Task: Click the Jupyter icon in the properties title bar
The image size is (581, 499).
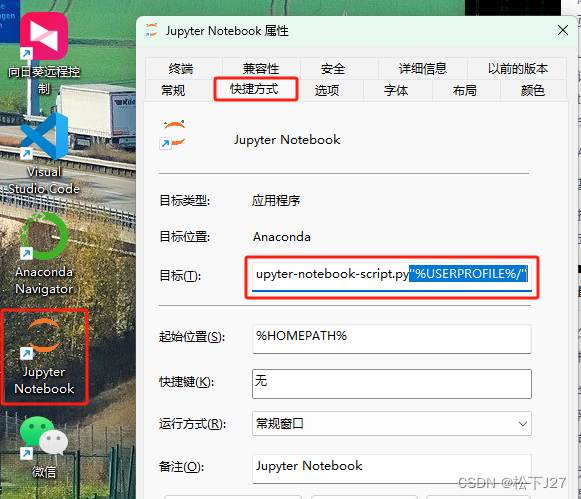Action: (152, 31)
